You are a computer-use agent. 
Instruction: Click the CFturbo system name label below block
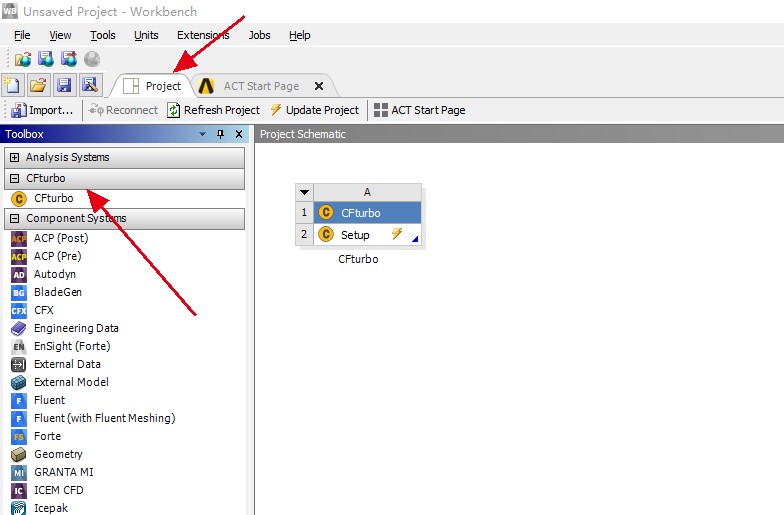click(358, 259)
